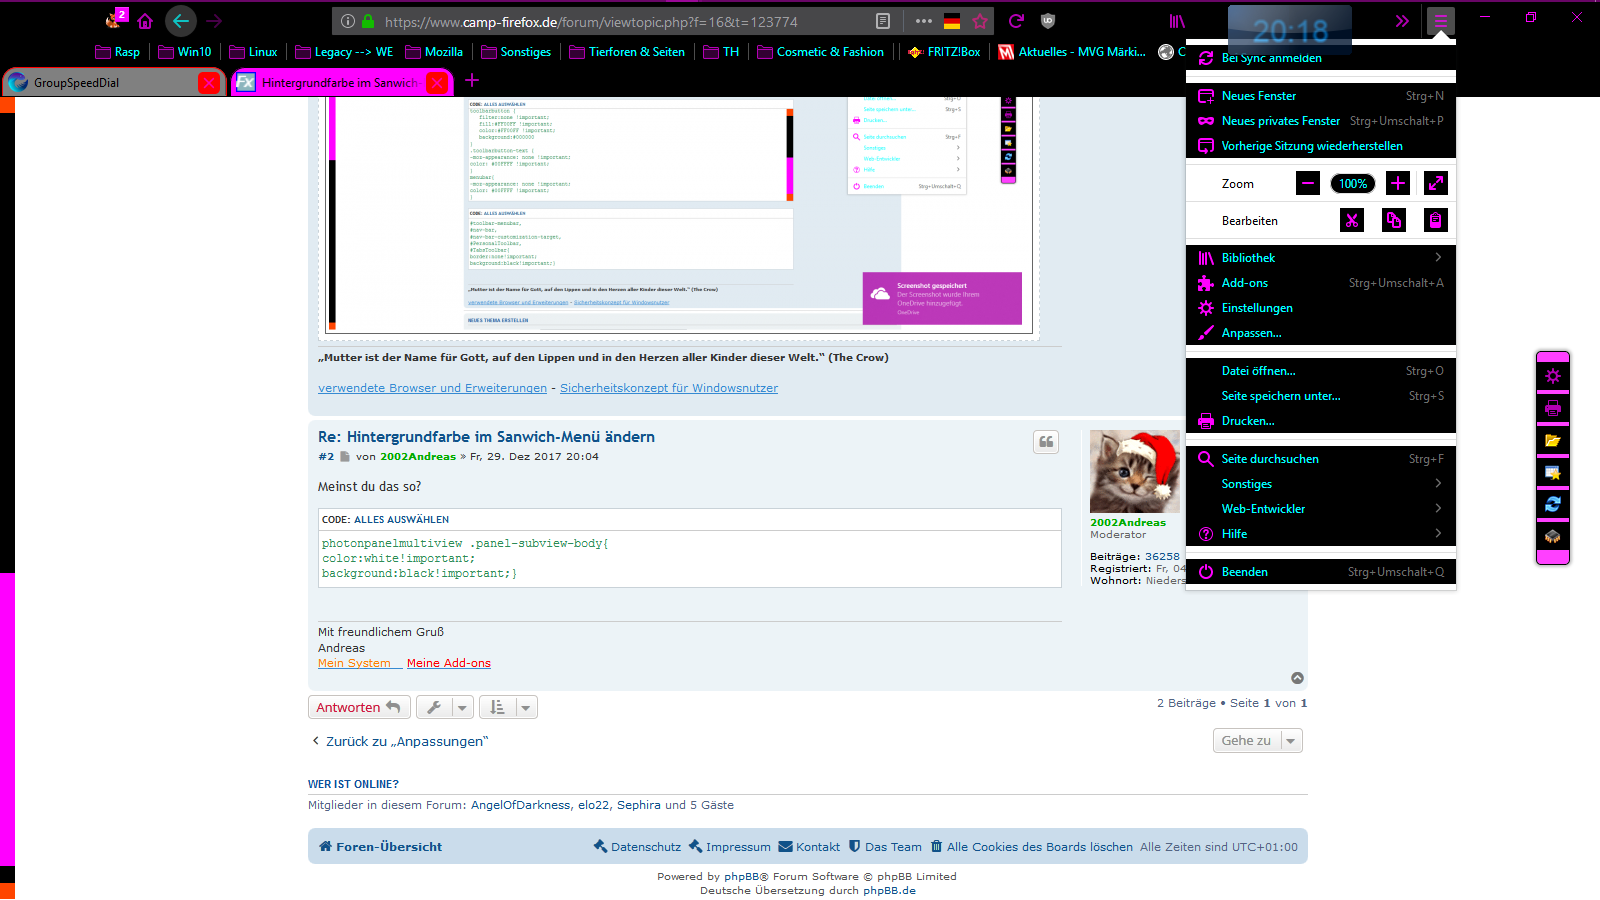The image size is (1600, 900).
Task: Click the home icon in the toolbar
Action: (145, 21)
